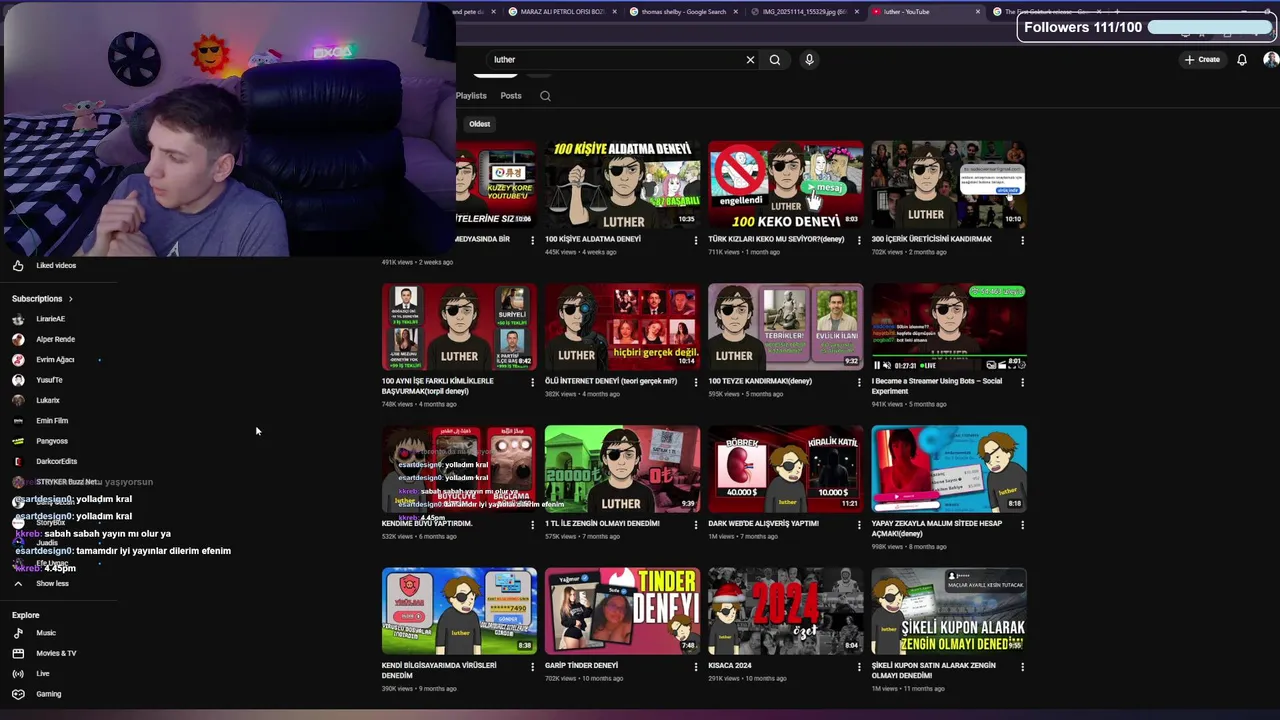This screenshot has height=720, width=1280.
Task: Click the Music icon under Explore
Action: (x=18, y=633)
